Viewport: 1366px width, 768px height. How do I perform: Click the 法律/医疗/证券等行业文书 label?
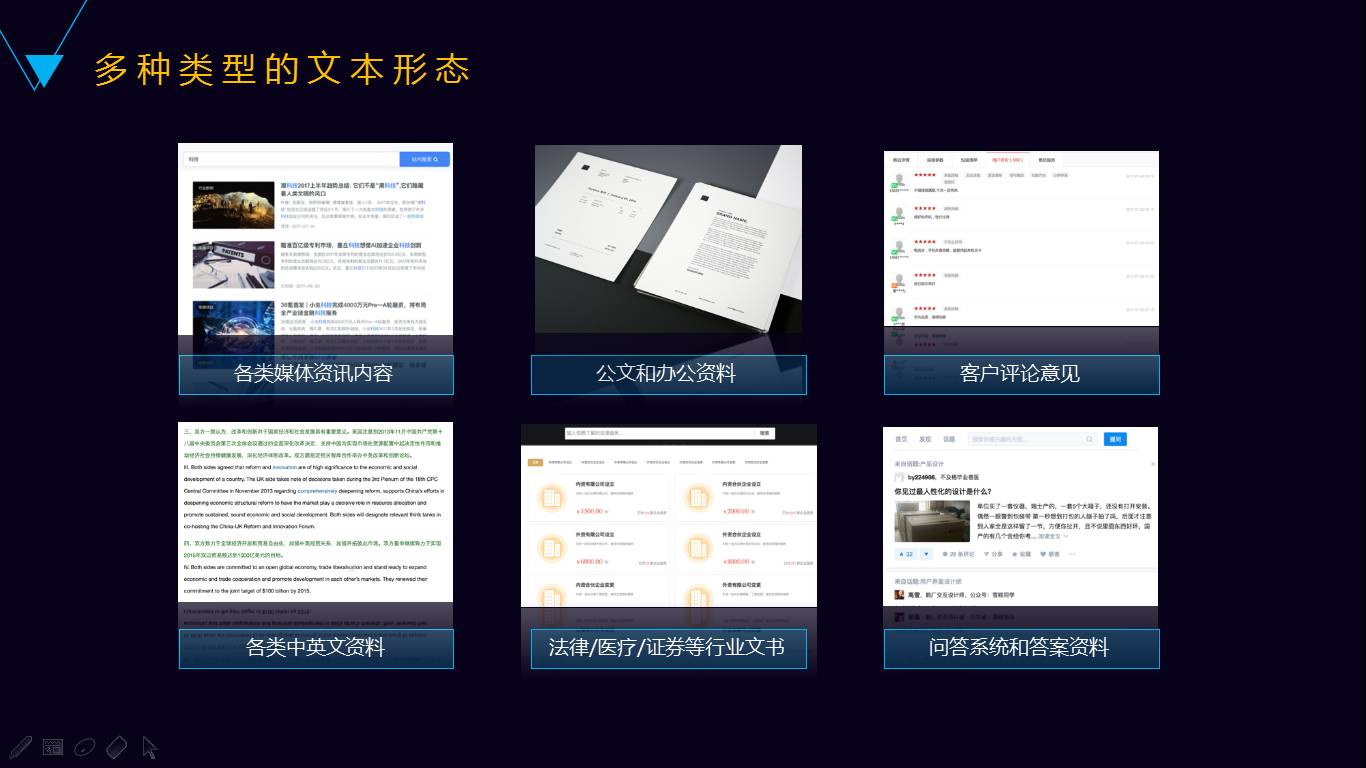point(668,648)
